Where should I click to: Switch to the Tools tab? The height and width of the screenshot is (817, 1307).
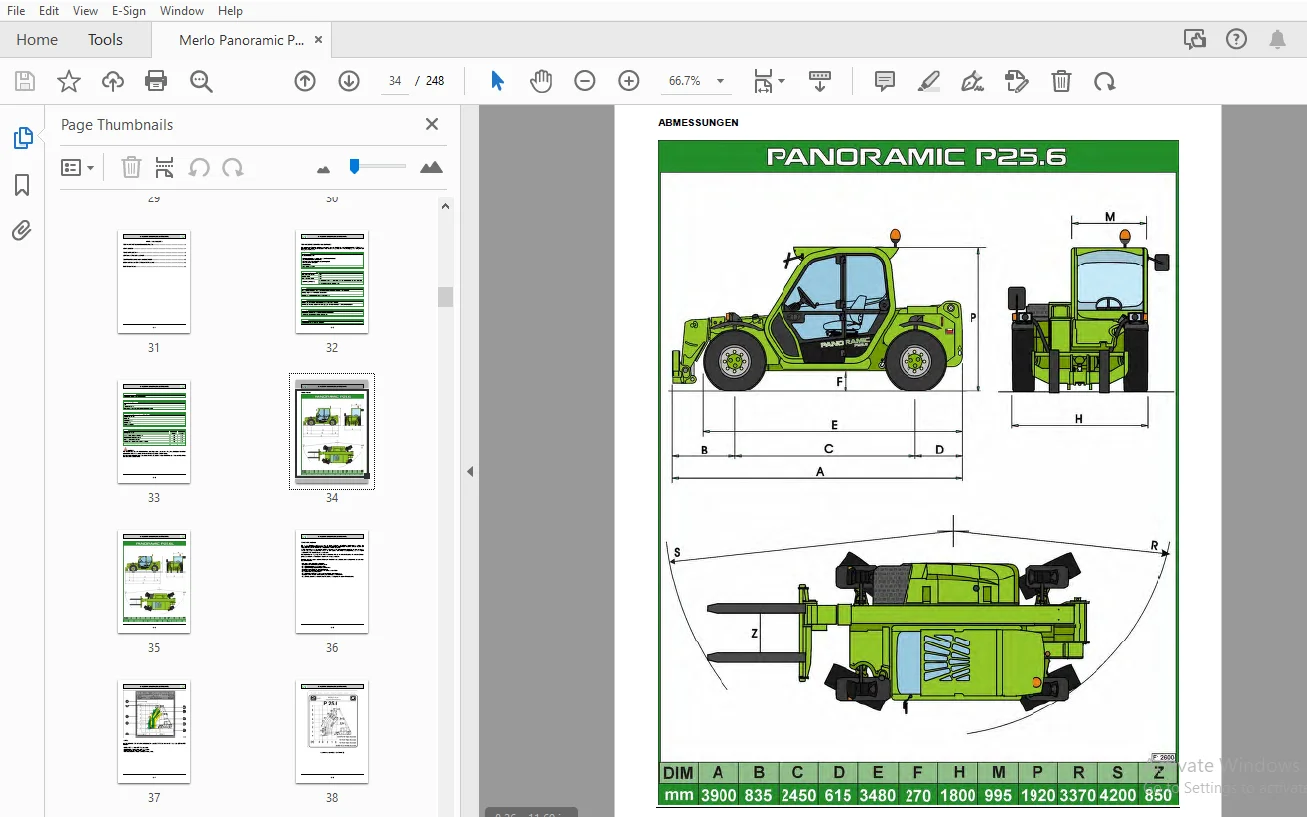105,40
